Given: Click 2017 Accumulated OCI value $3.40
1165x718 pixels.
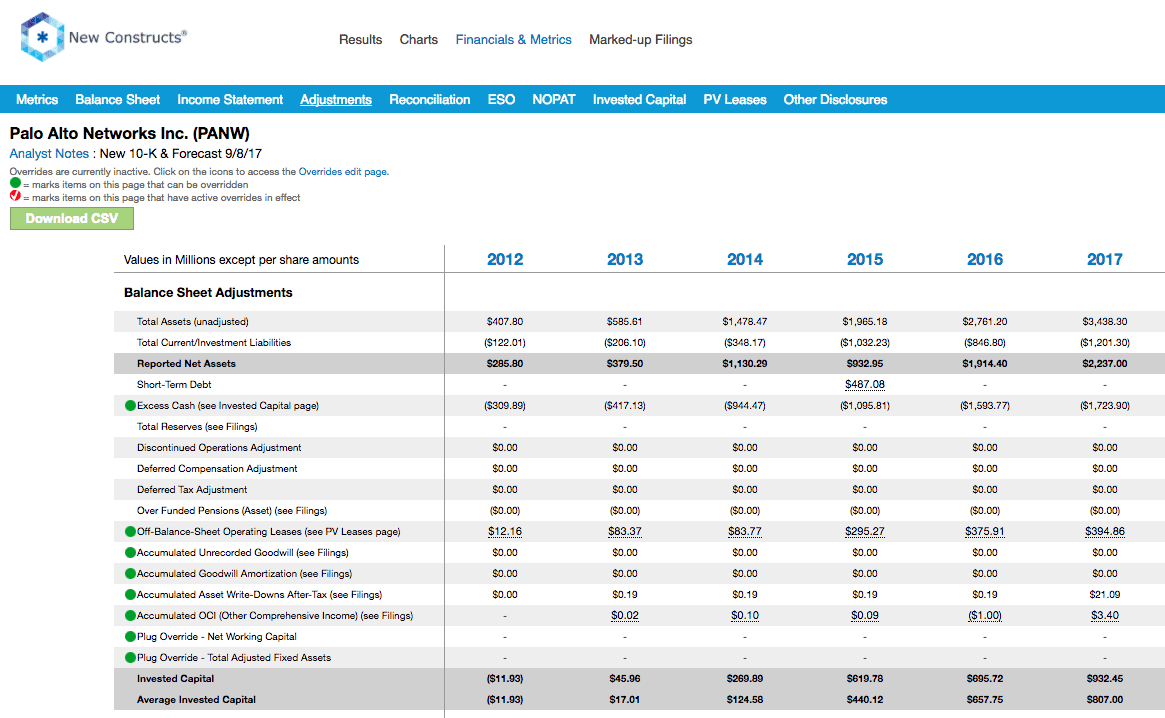Looking at the screenshot, I should [x=1105, y=615].
